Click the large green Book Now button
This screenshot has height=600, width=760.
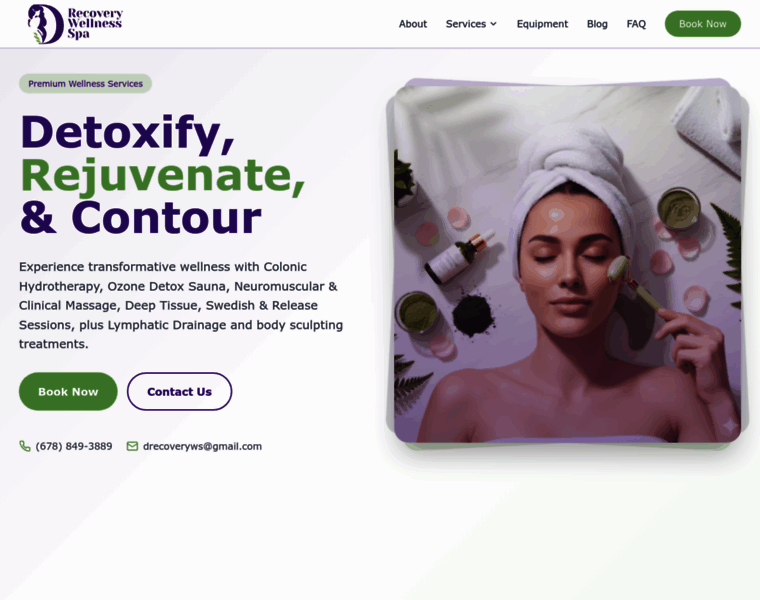[68, 392]
